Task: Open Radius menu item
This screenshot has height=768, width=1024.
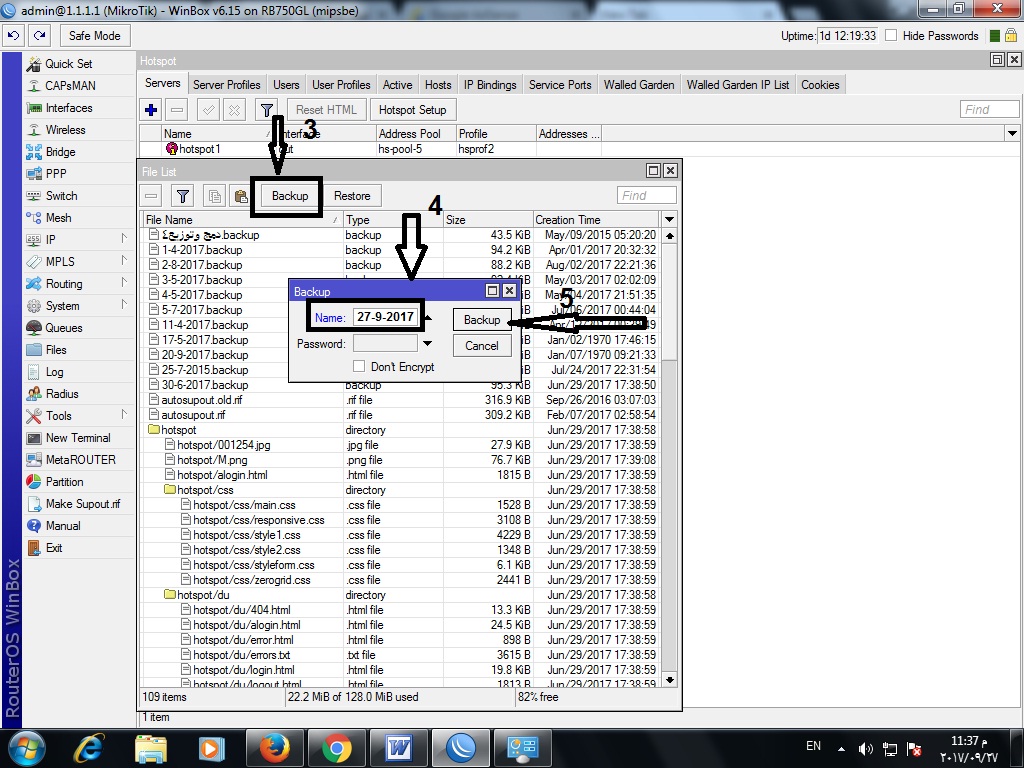Action: (x=62, y=394)
